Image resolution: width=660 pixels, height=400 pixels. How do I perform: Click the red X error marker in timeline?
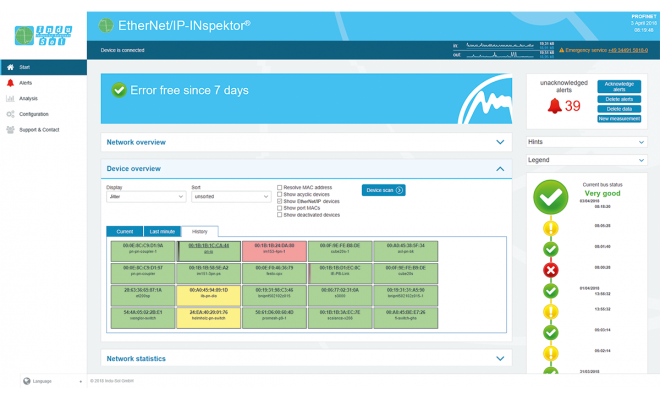coord(549,270)
